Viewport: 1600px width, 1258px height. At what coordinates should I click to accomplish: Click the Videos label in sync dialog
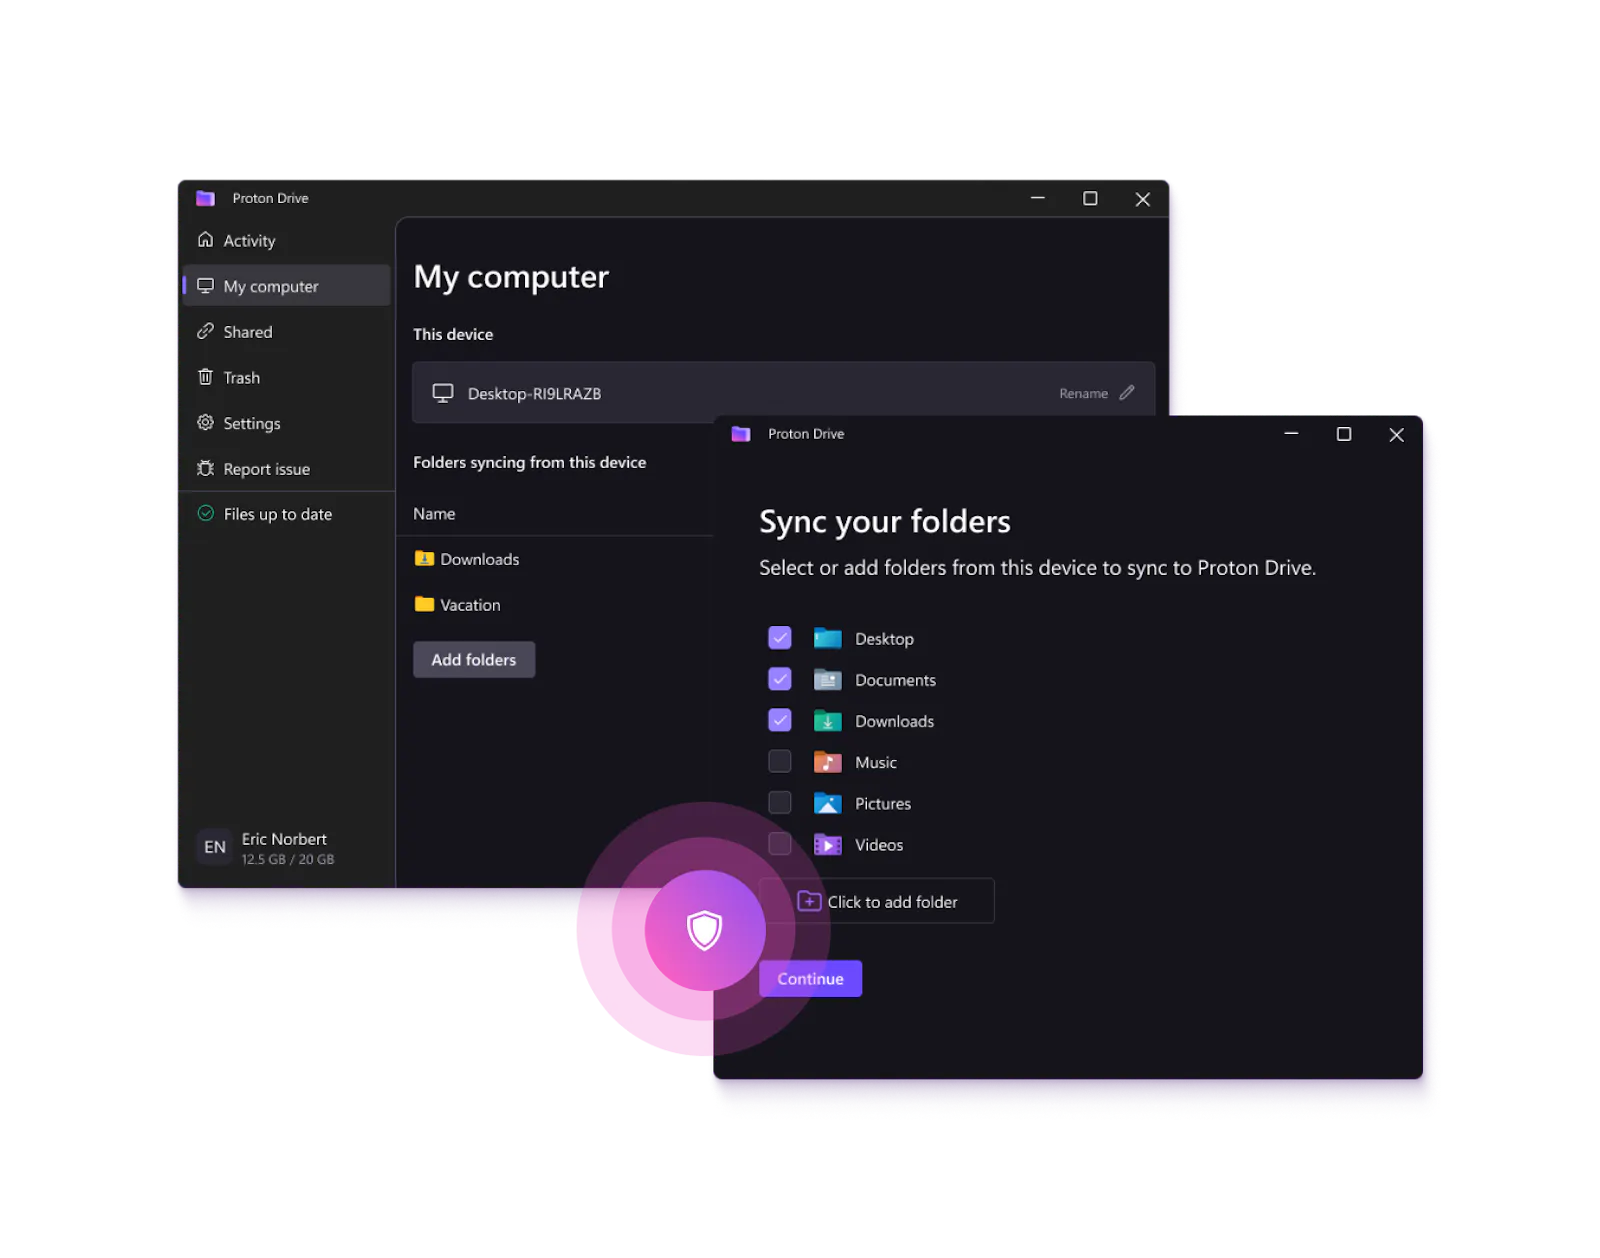point(879,845)
